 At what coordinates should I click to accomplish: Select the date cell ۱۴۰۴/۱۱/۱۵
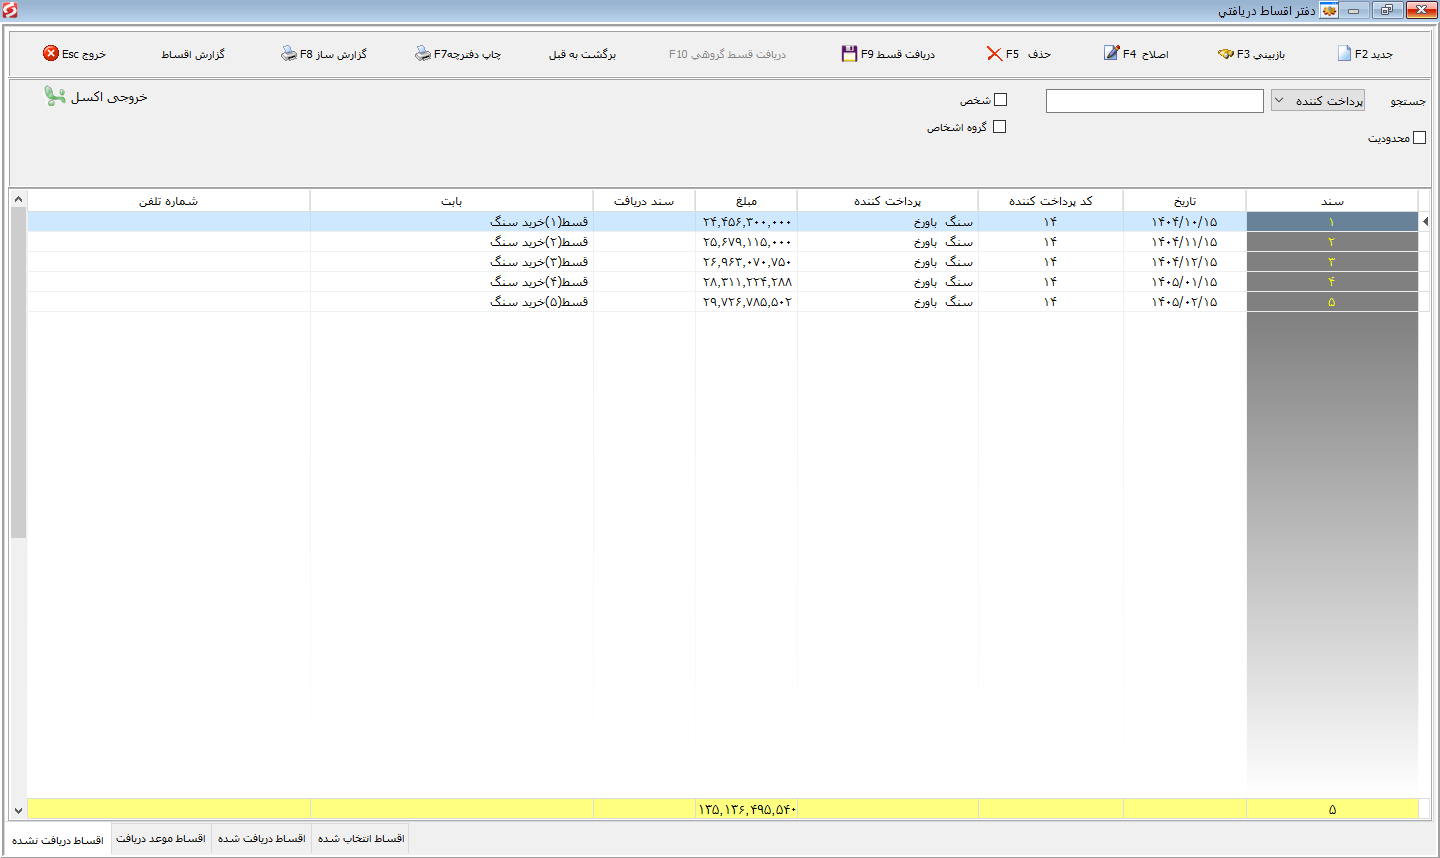point(1185,242)
